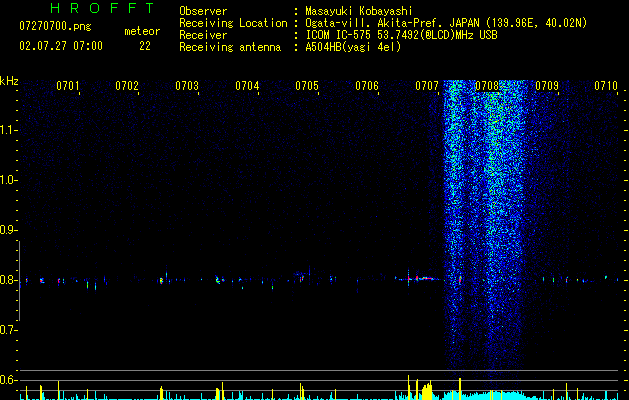Screen dimensions: 629x400
Task: Click the 0704 time marker
Action: 247,86
